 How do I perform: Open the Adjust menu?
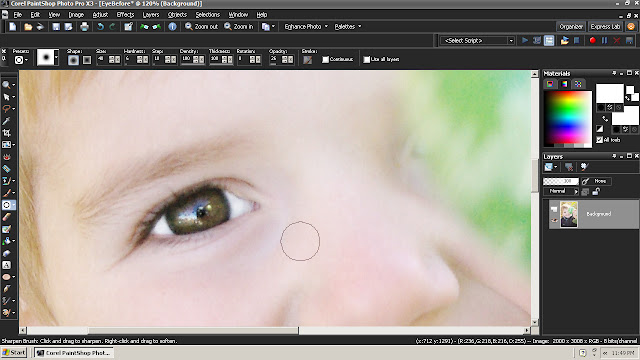(100, 15)
